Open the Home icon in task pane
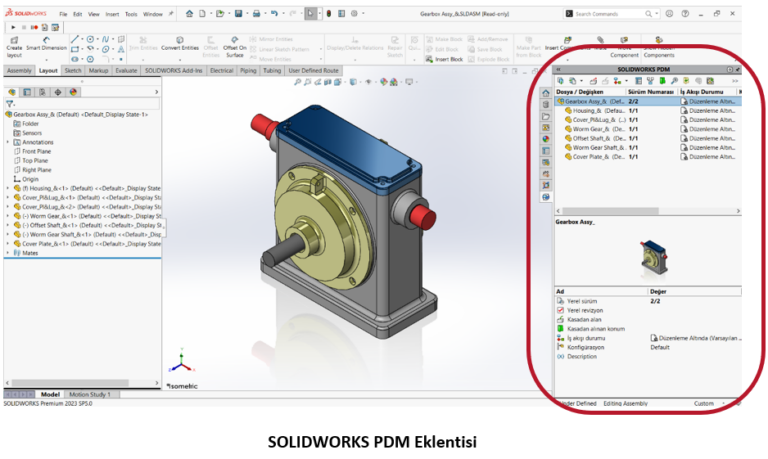 tap(545, 93)
